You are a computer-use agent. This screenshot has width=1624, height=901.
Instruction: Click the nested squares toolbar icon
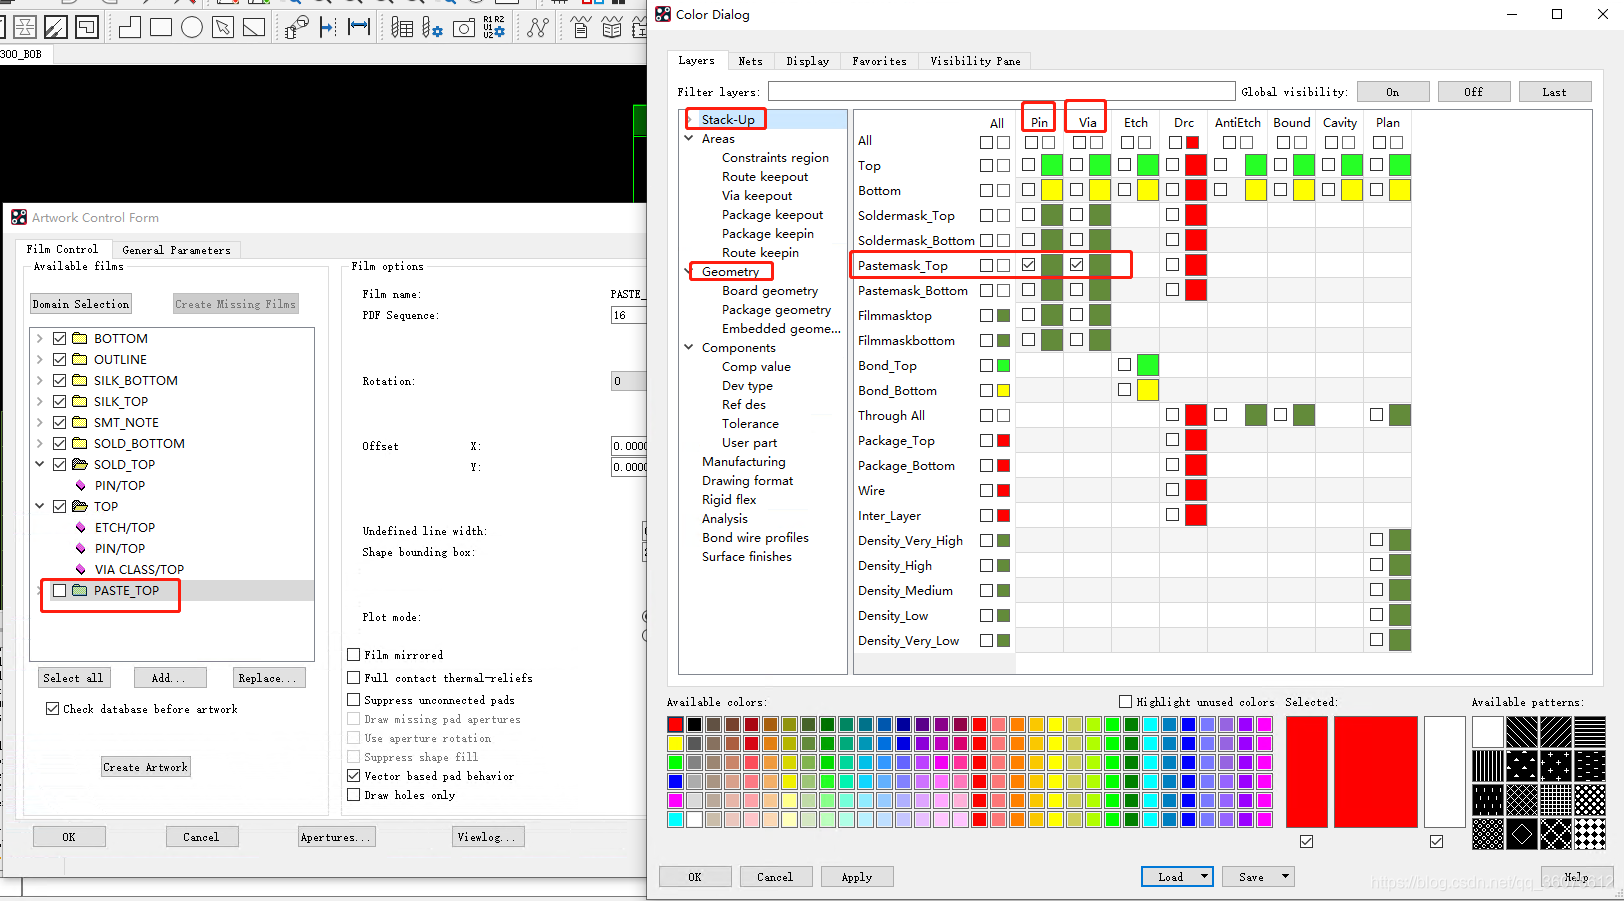point(87,27)
